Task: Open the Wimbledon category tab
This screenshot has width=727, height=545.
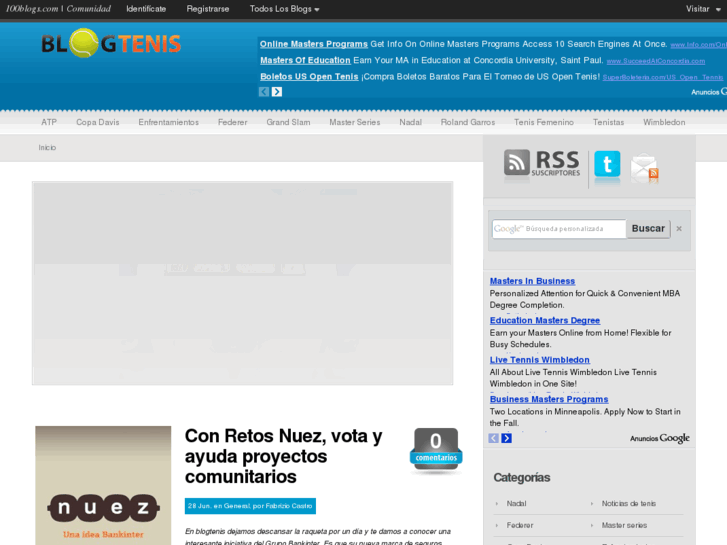Action: tap(664, 122)
